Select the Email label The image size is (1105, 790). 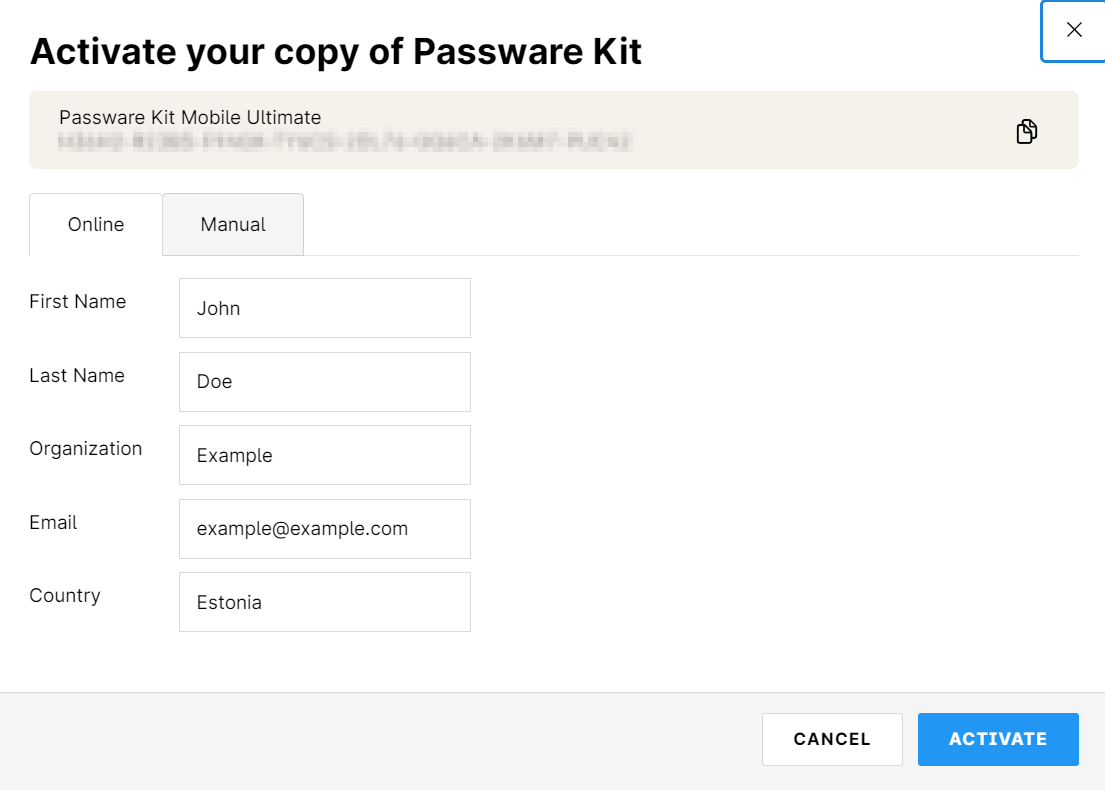tap(53, 522)
